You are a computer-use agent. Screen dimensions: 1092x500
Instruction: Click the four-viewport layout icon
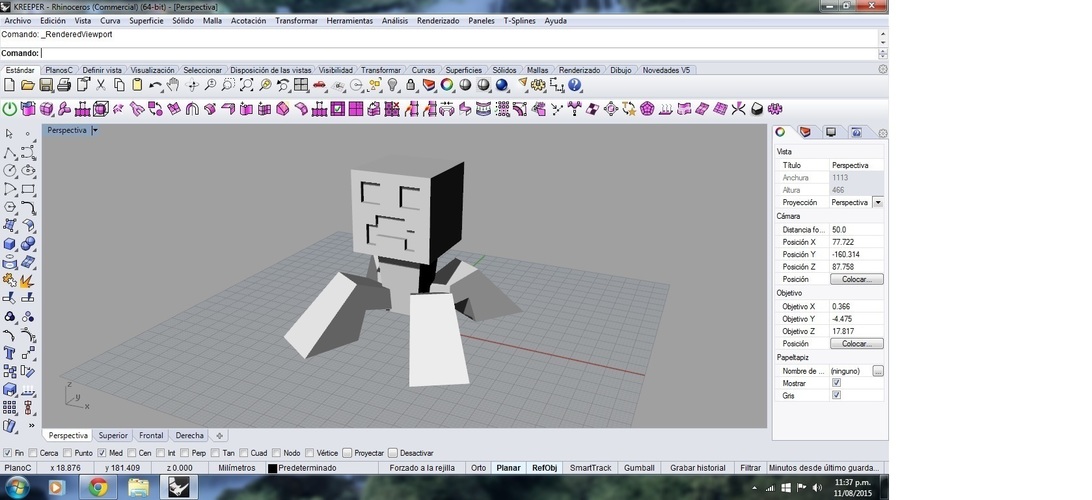tap(301, 85)
